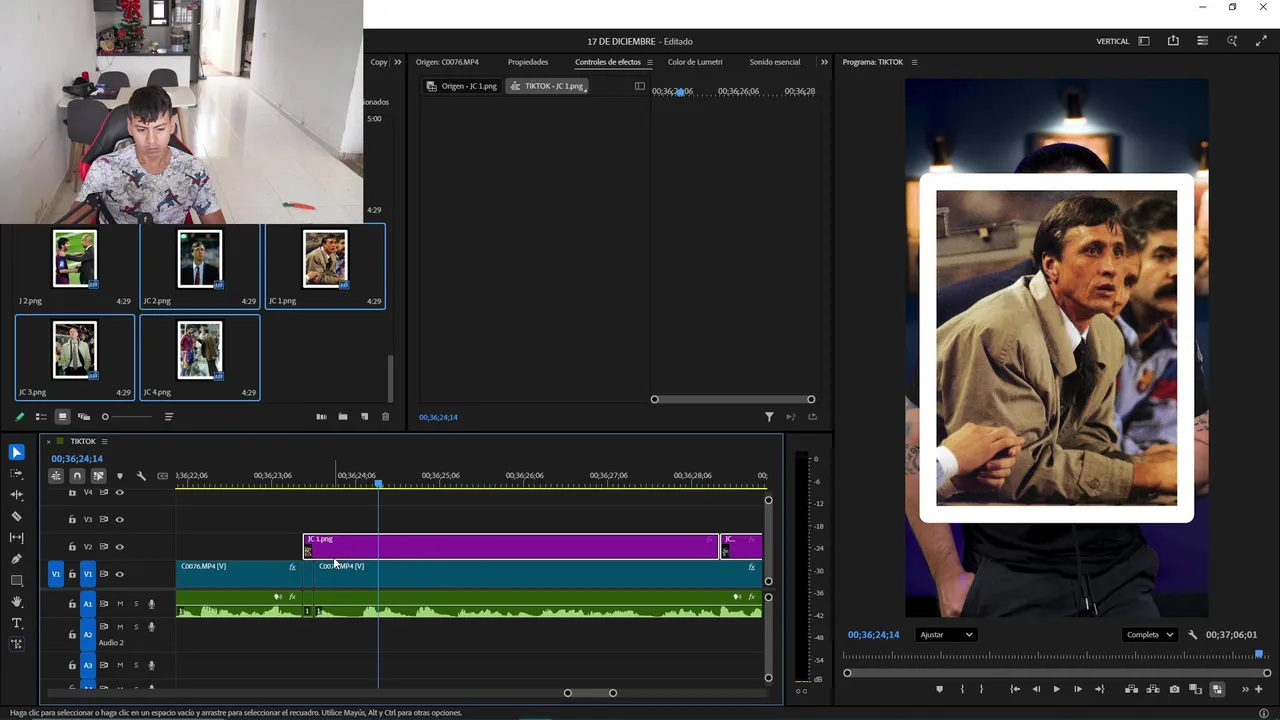Step back one frame in Program monitor
1280x720 pixels.
pos(1036,689)
